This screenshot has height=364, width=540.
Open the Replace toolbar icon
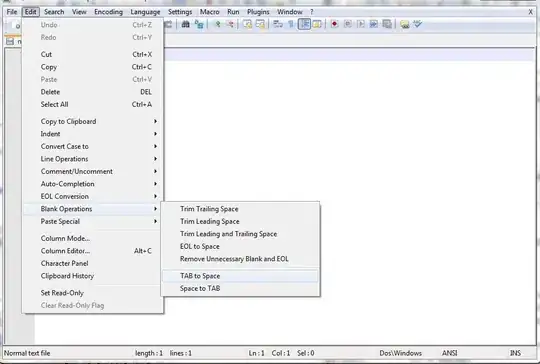[199, 24]
